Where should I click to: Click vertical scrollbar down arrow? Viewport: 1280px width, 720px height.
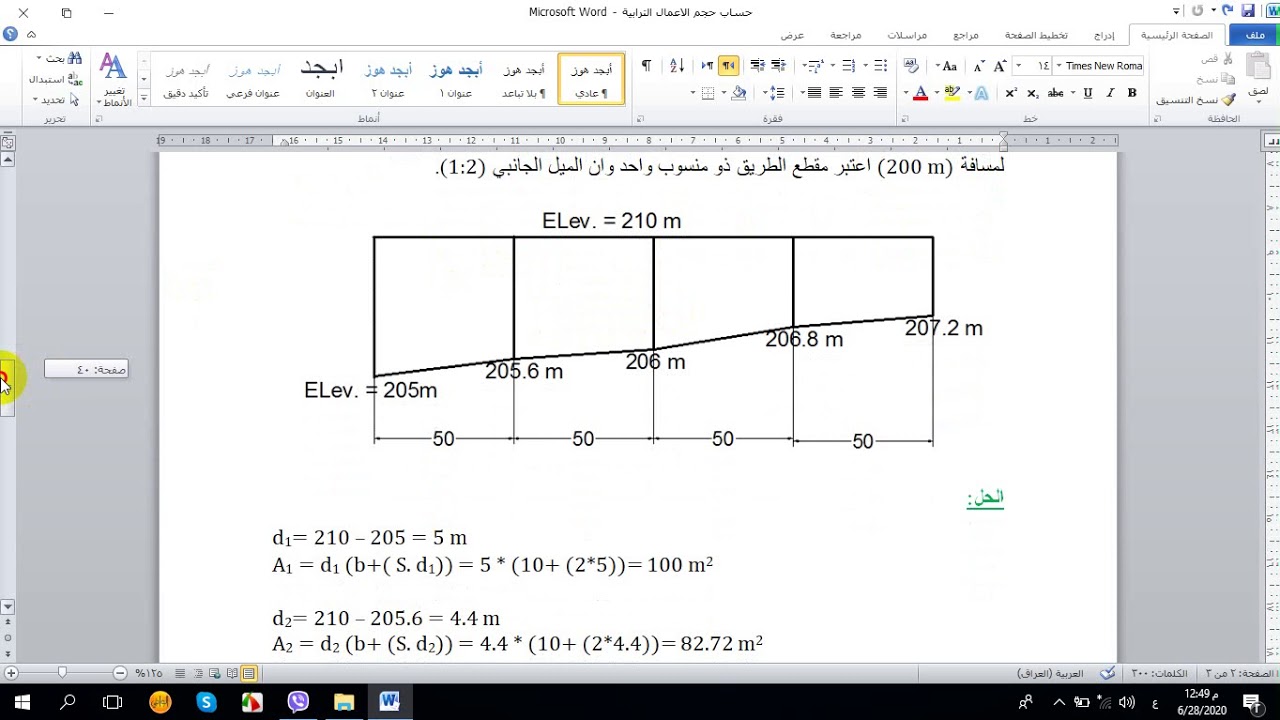(x=7, y=607)
